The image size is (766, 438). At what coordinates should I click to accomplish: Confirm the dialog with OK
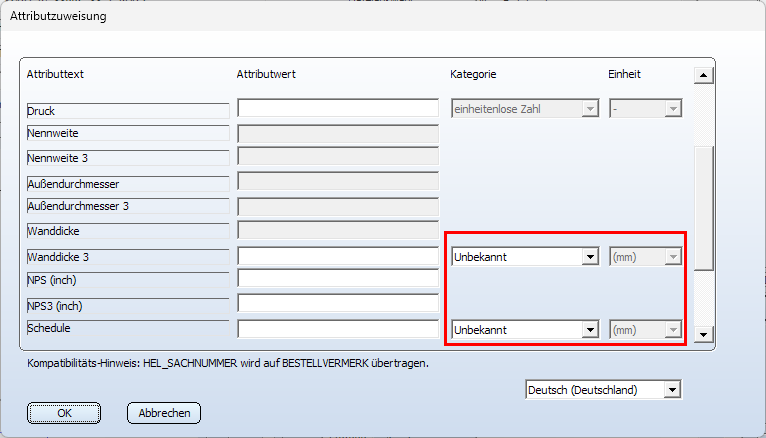[x=64, y=413]
